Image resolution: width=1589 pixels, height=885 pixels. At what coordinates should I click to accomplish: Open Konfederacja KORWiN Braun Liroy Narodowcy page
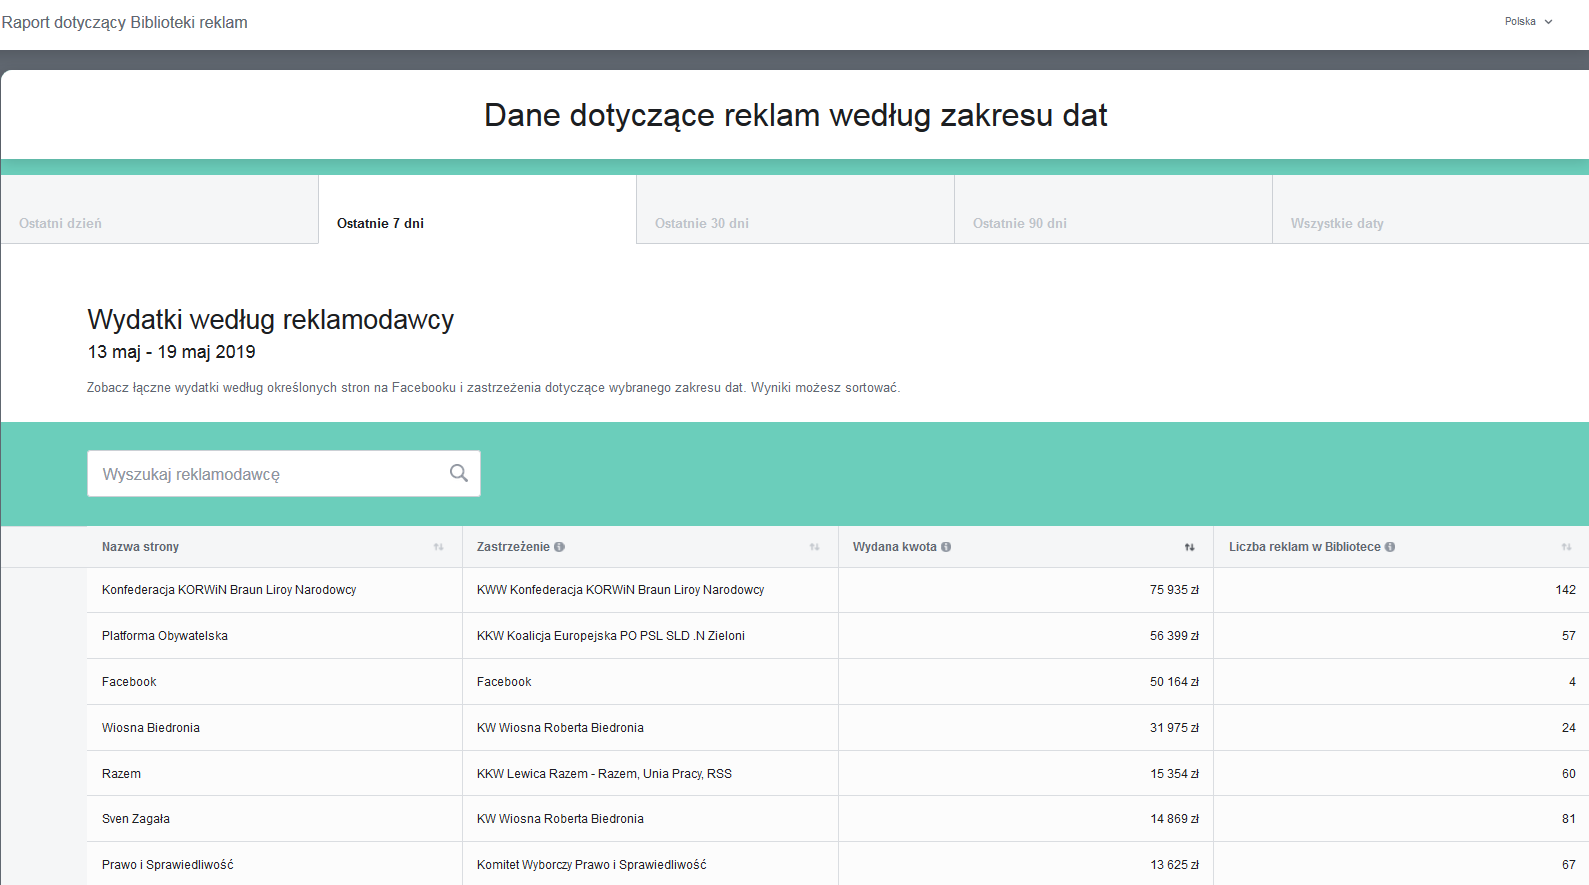click(x=229, y=590)
